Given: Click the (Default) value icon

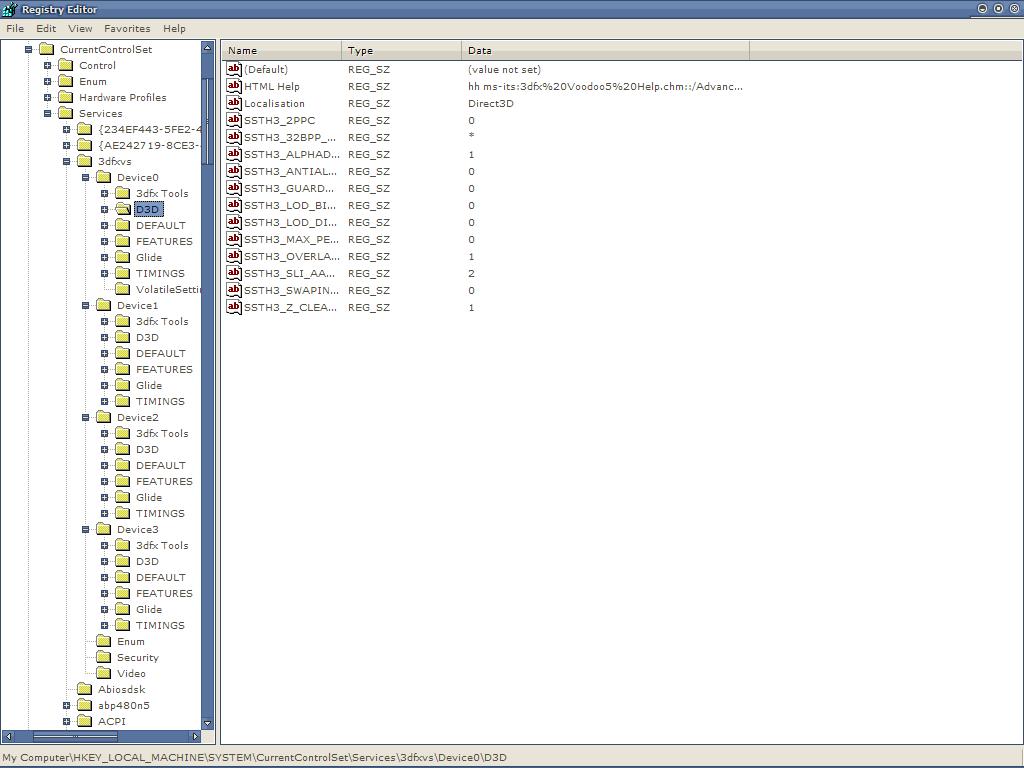Looking at the screenshot, I should 234,70.
